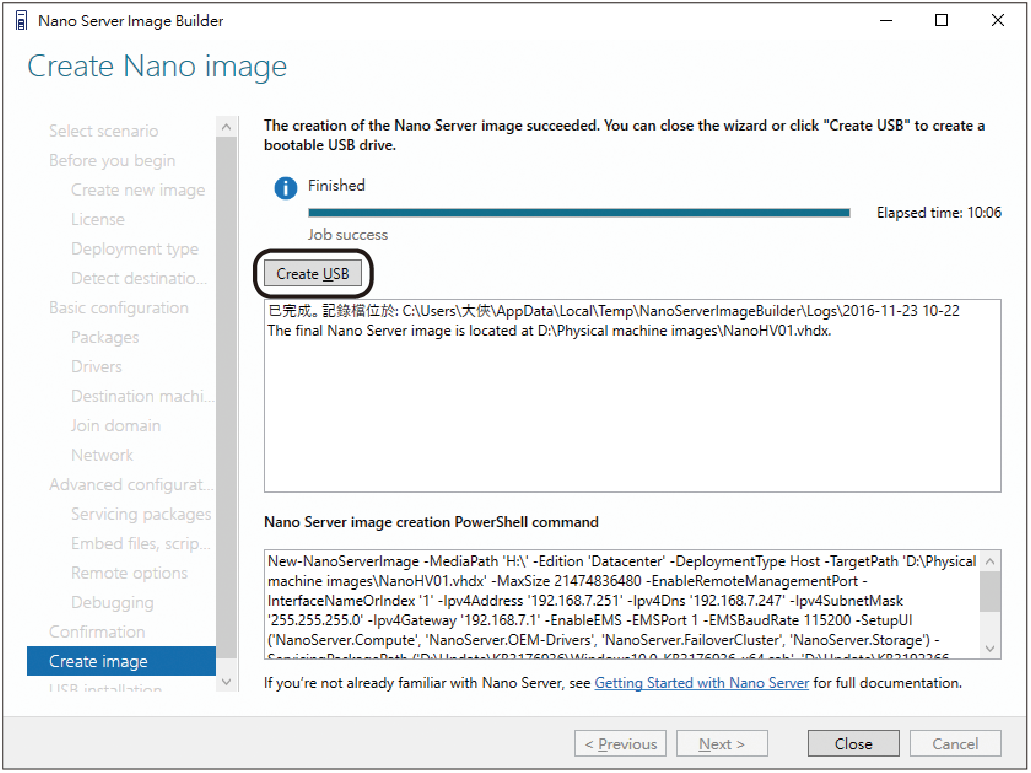Viewport: 1031px width, 773px height.
Task: Click the Cancel button
Action: pos(955,743)
